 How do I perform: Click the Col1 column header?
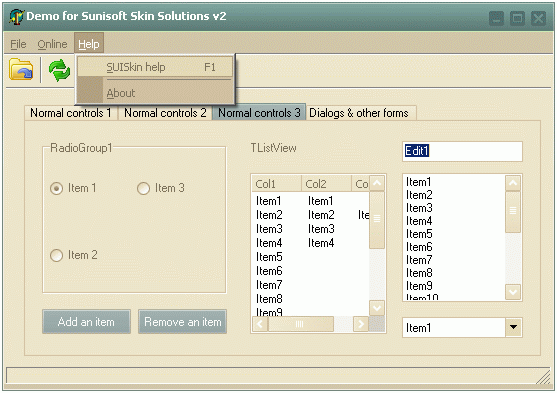pos(276,184)
